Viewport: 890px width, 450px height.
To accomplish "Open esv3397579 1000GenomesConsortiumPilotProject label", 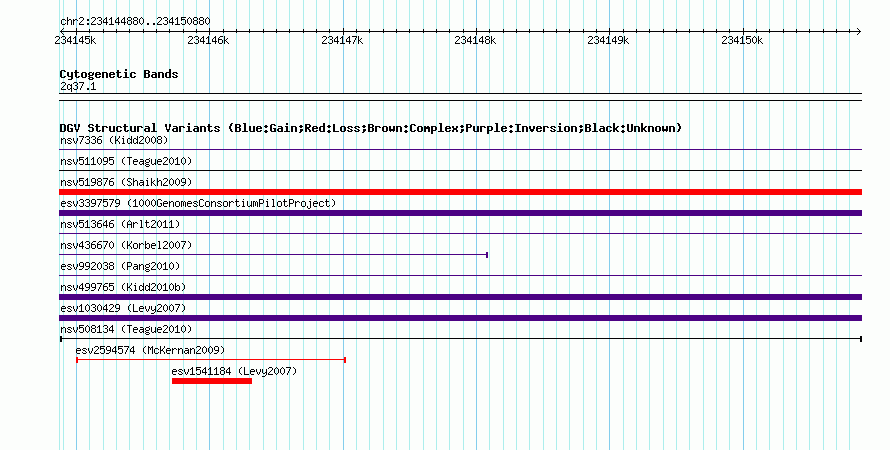I will (x=198, y=203).
